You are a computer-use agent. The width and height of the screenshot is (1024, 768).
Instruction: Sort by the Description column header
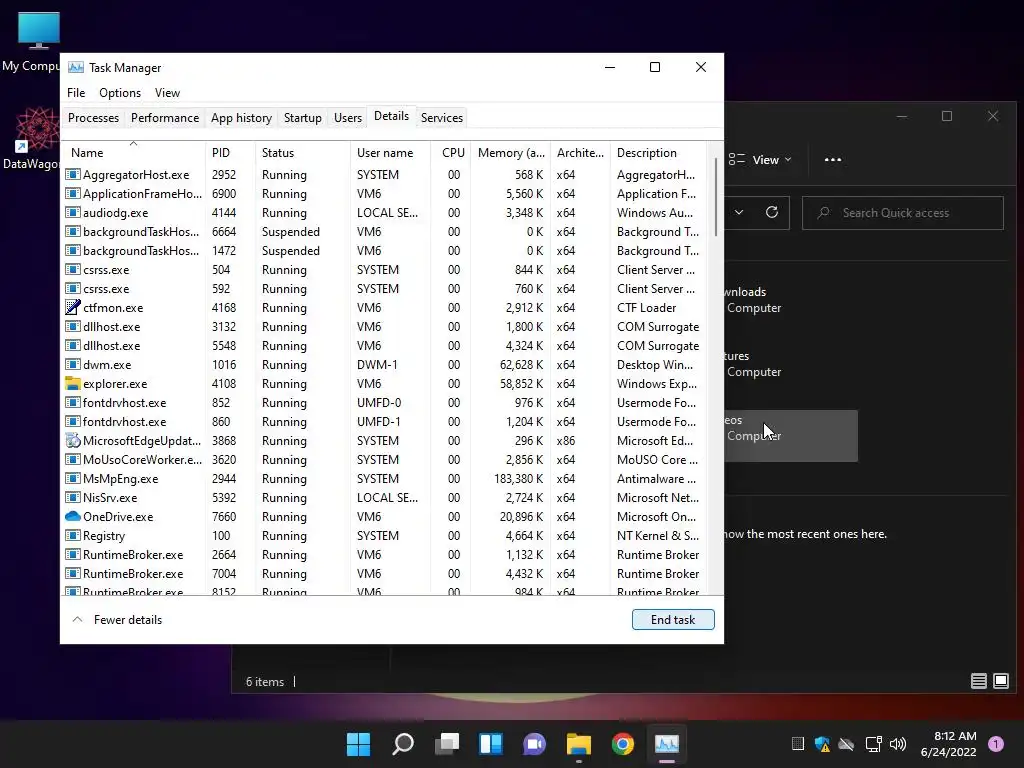tap(658, 153)
